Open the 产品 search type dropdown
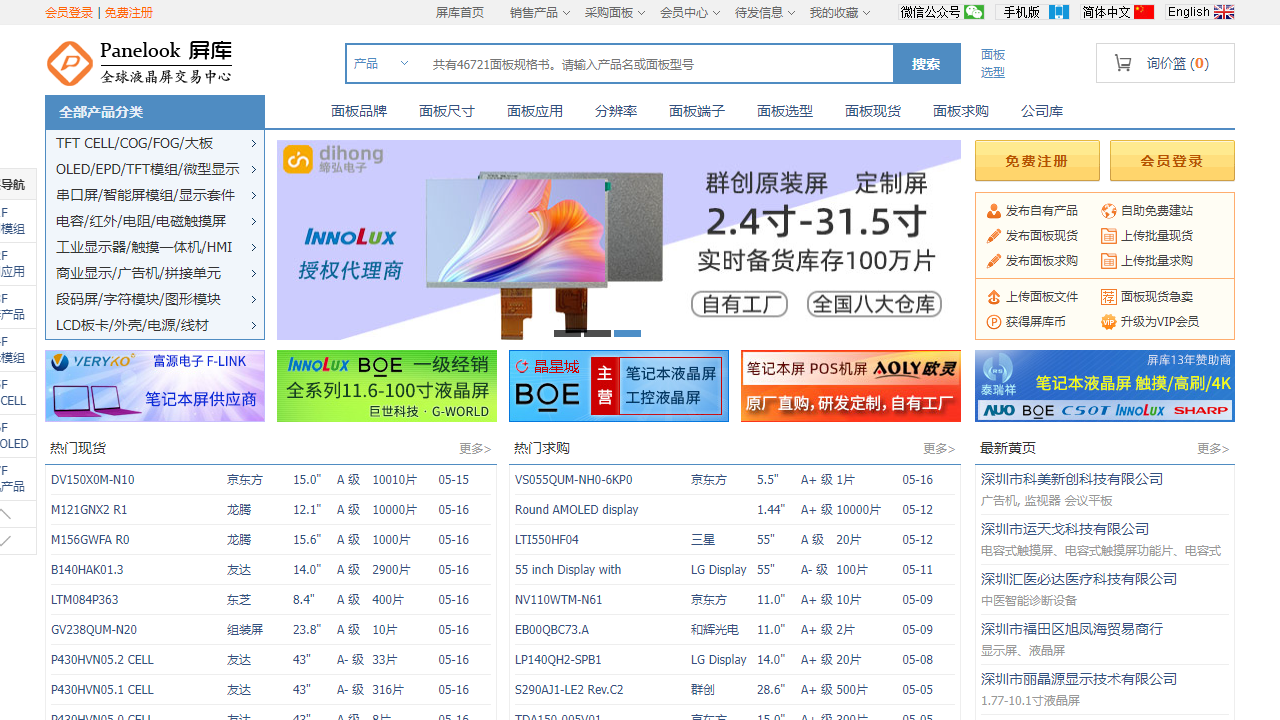 pos(382,64)
